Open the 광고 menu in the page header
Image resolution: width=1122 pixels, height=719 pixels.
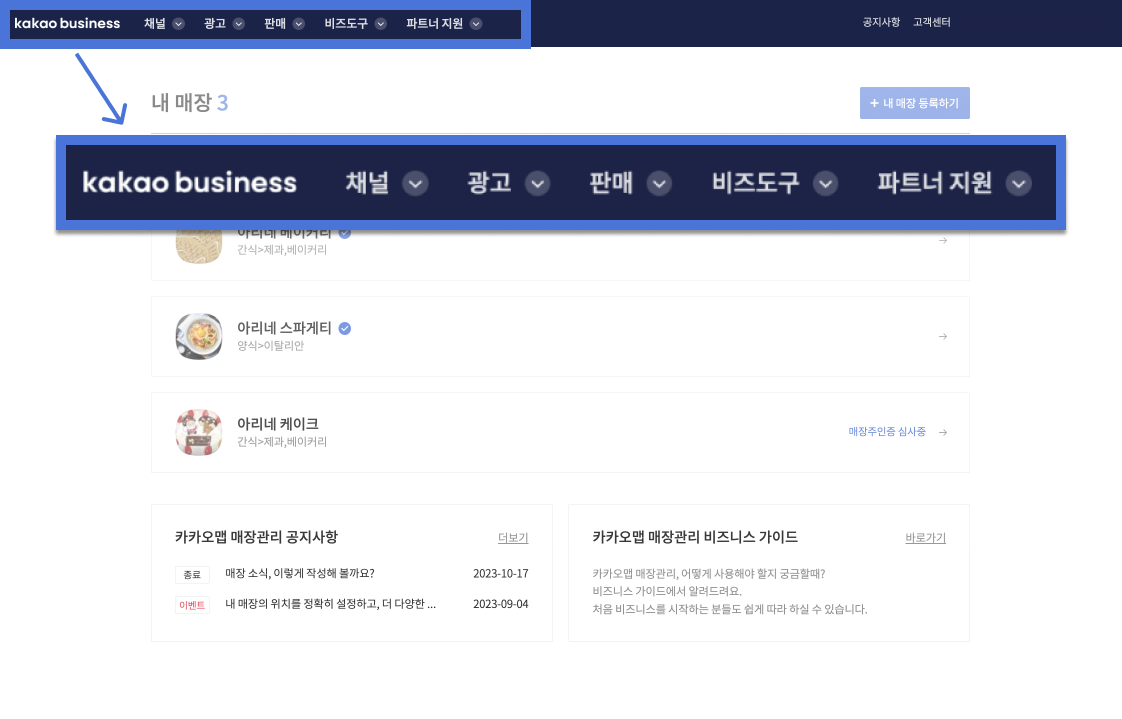(x=215, y=24)
